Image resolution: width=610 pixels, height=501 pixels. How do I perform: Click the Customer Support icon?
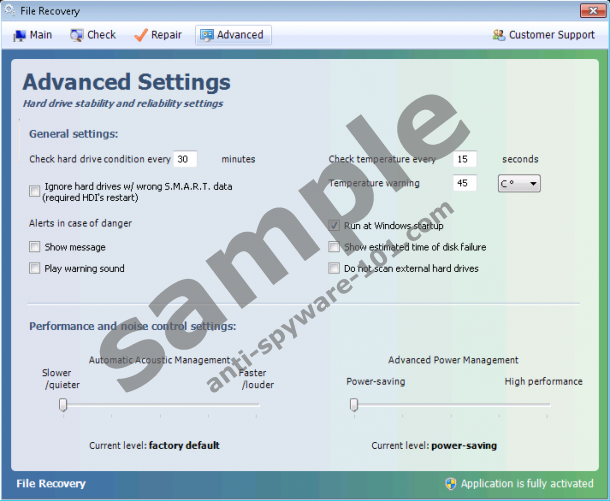point(498,35)
